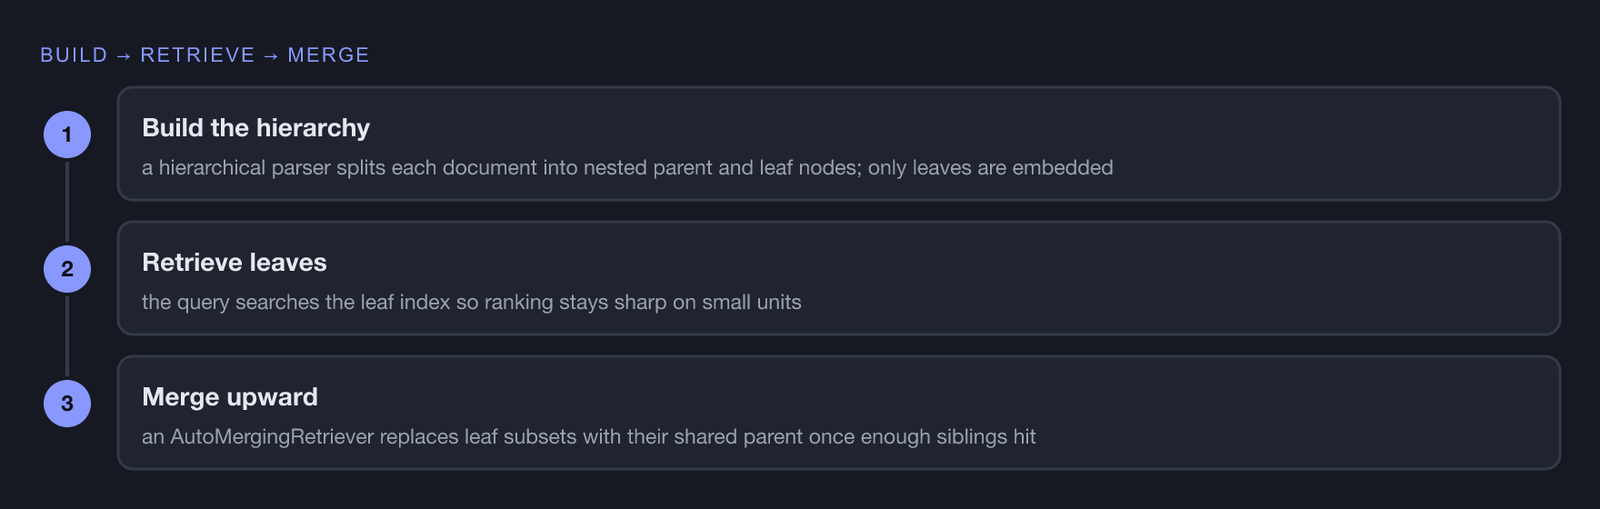Viewport: 1600px width, 509px height.
Task: Click the connector line between steps 2 and 3
Action: point(67,336)
